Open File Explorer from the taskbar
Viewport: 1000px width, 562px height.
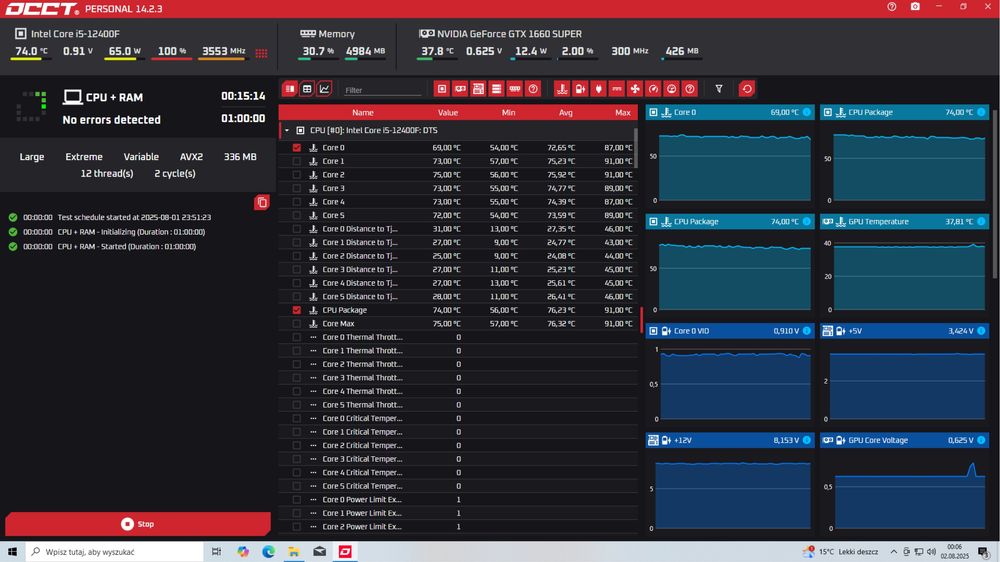click(294, 552)
